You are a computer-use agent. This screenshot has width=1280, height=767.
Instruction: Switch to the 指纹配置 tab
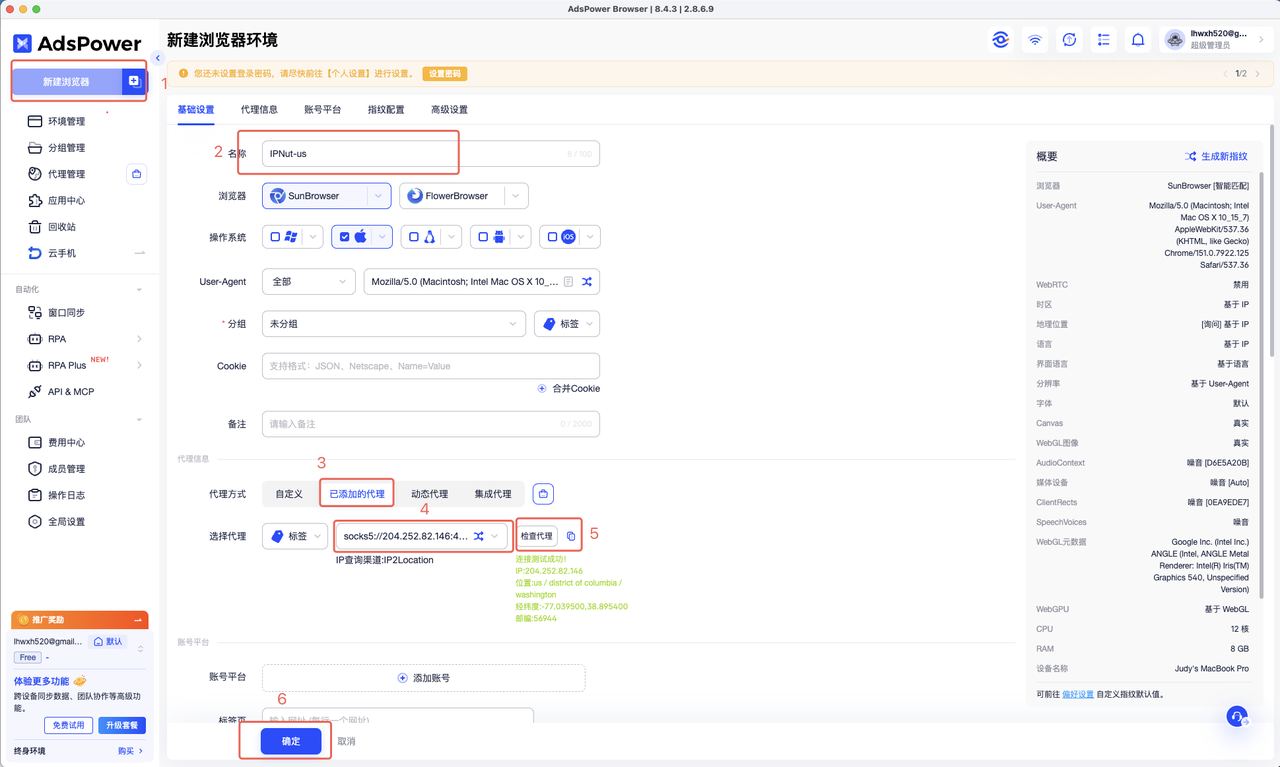click(x=386, y=110)
